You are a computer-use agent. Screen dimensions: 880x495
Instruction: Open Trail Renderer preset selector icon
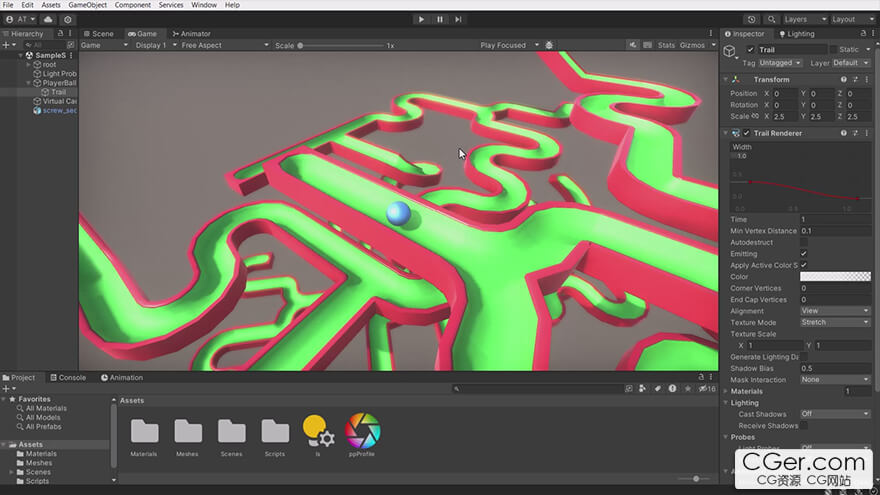855,133
